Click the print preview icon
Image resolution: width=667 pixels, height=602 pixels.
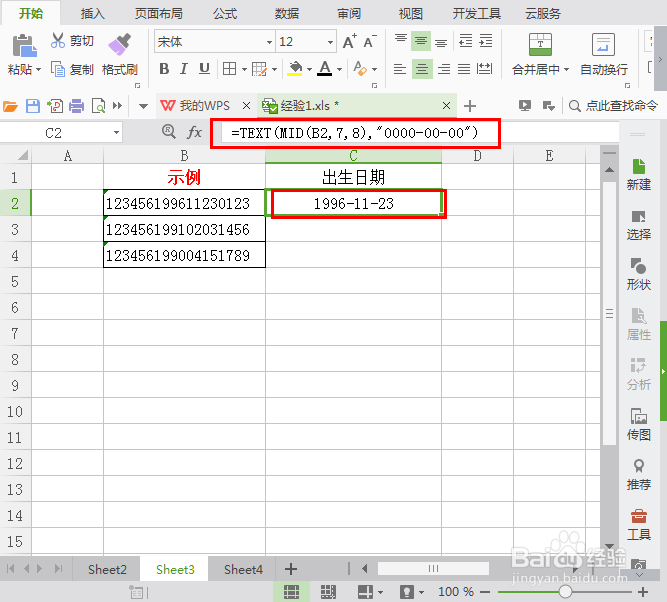(99, 106)
